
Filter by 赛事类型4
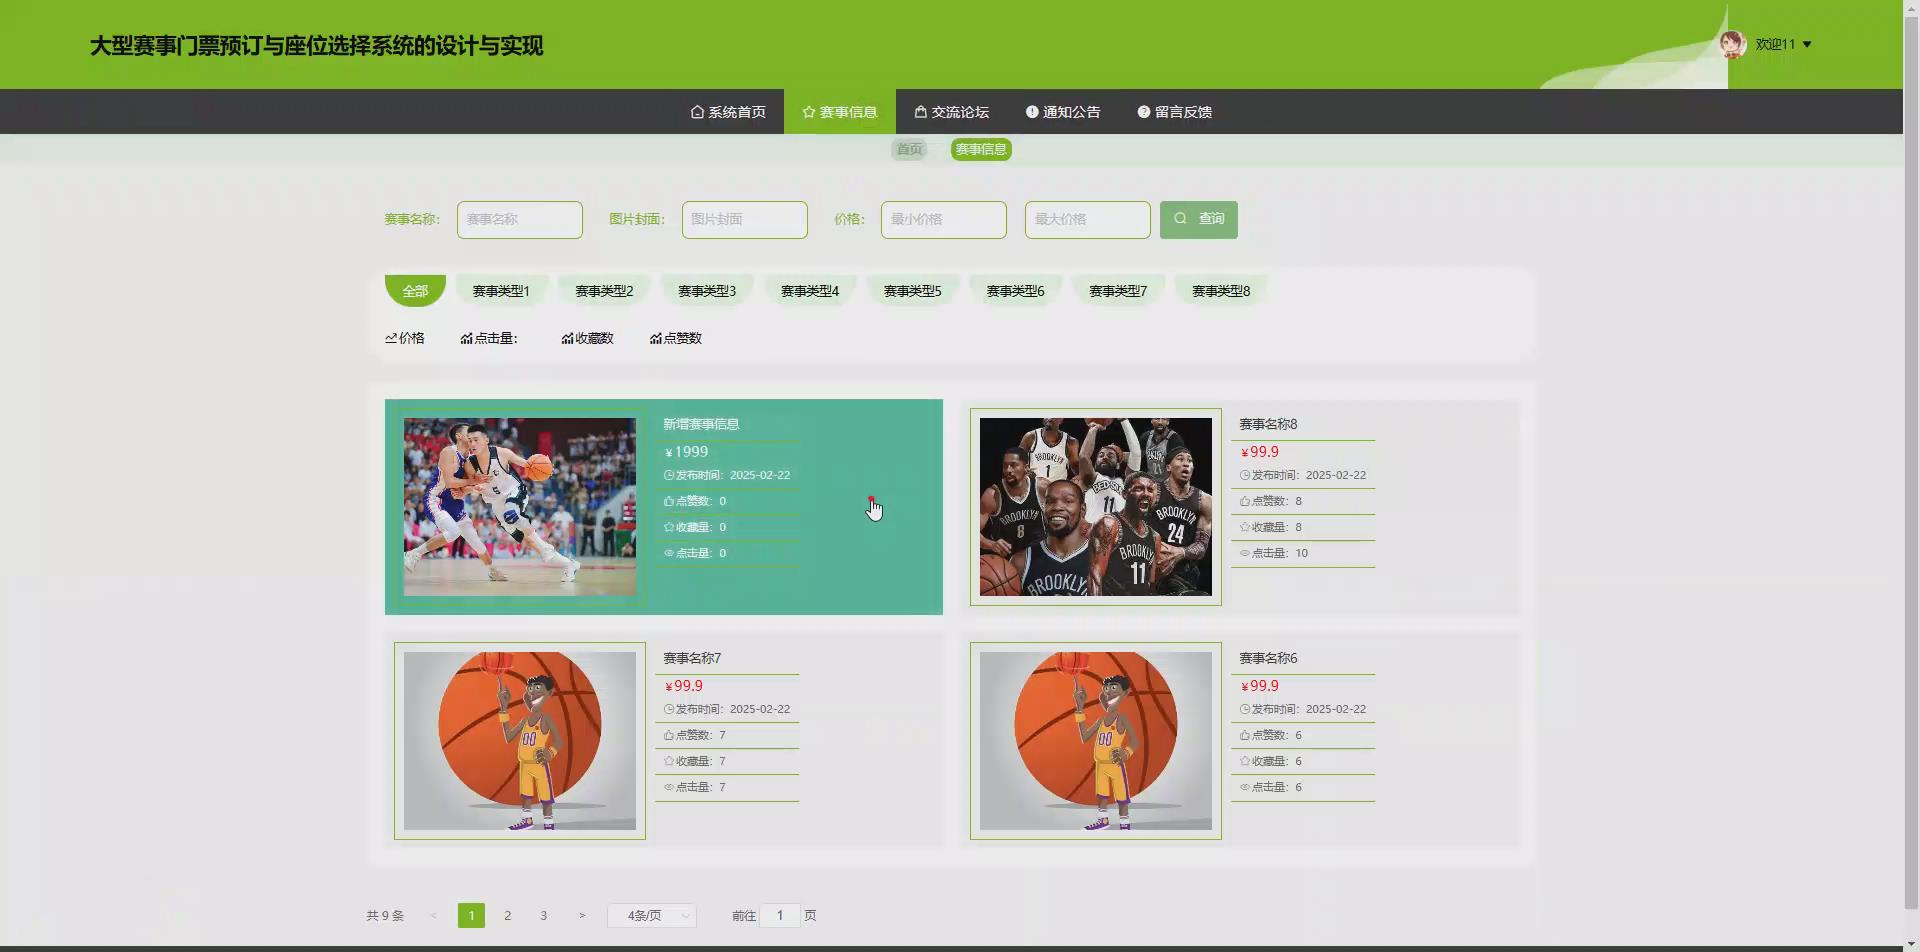[x=810, y=291]
